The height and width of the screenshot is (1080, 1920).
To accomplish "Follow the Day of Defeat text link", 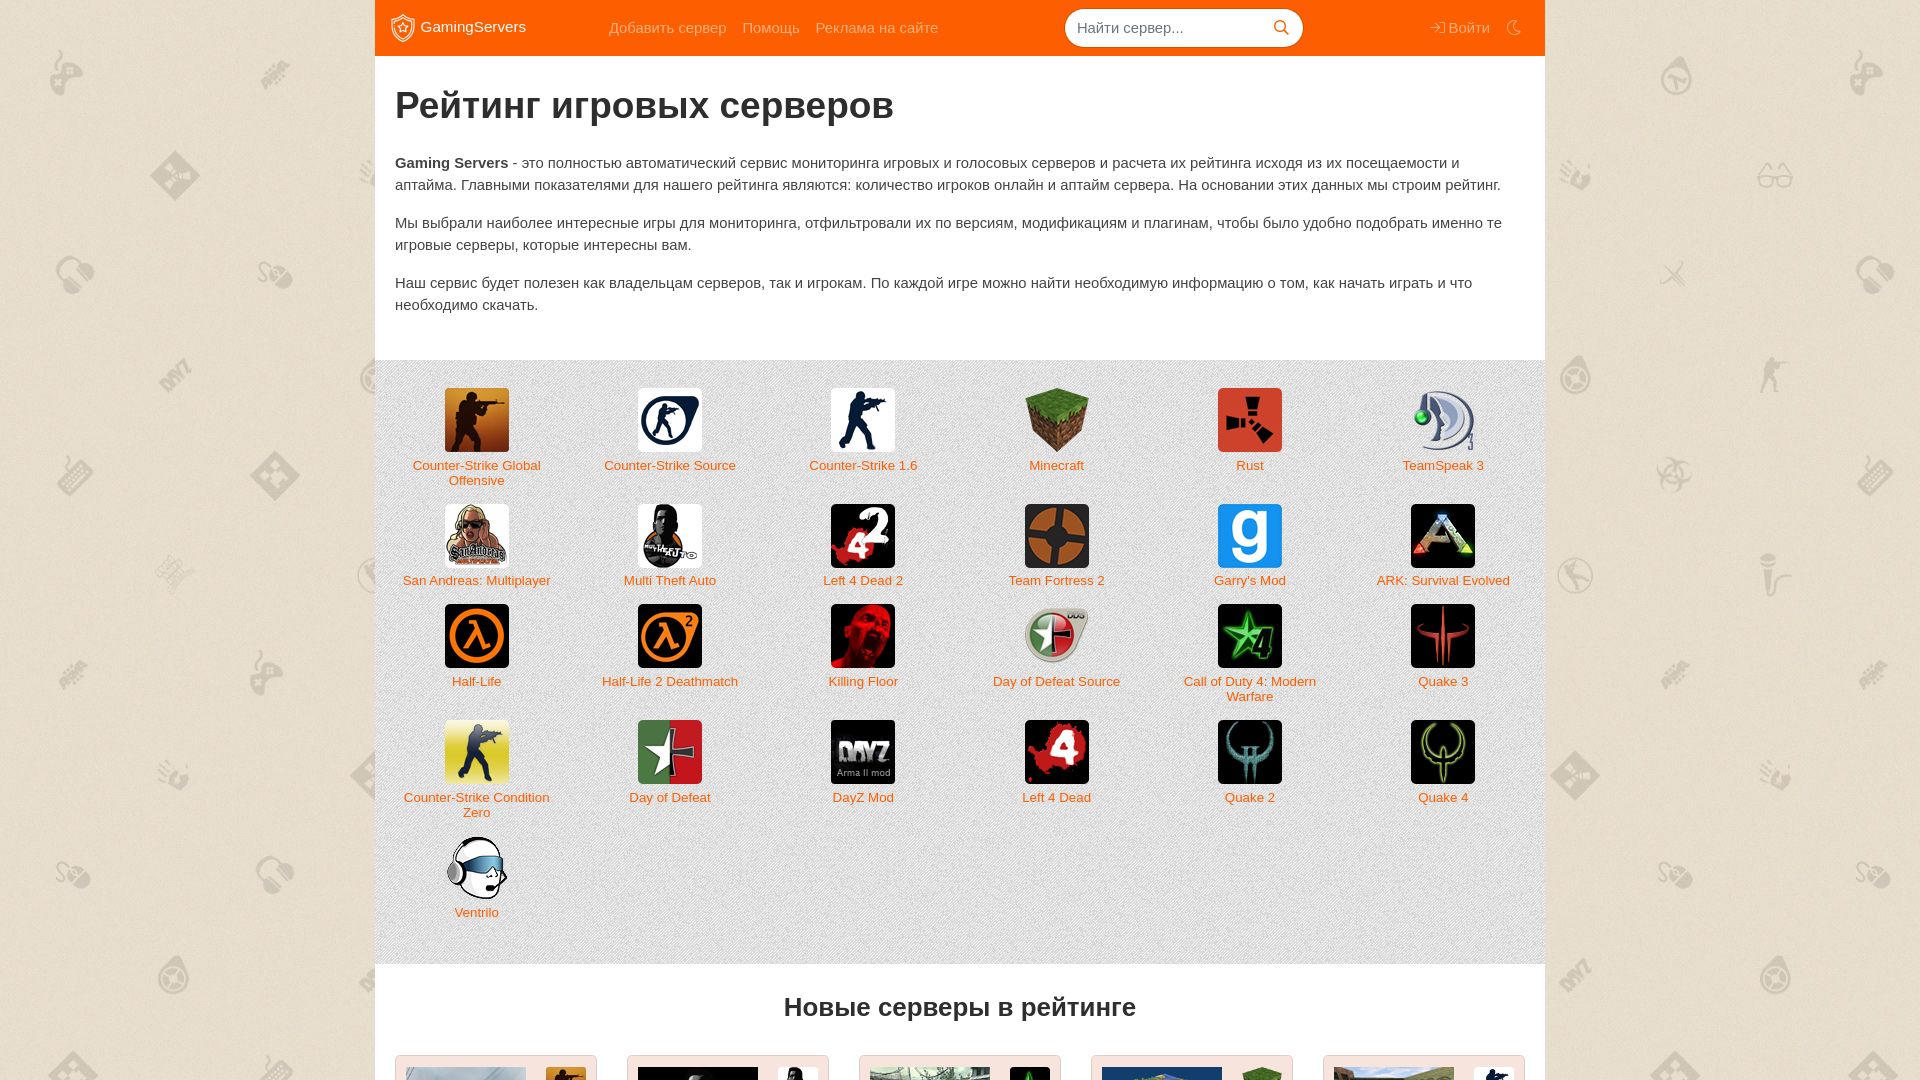I will (x=670, y=798).
